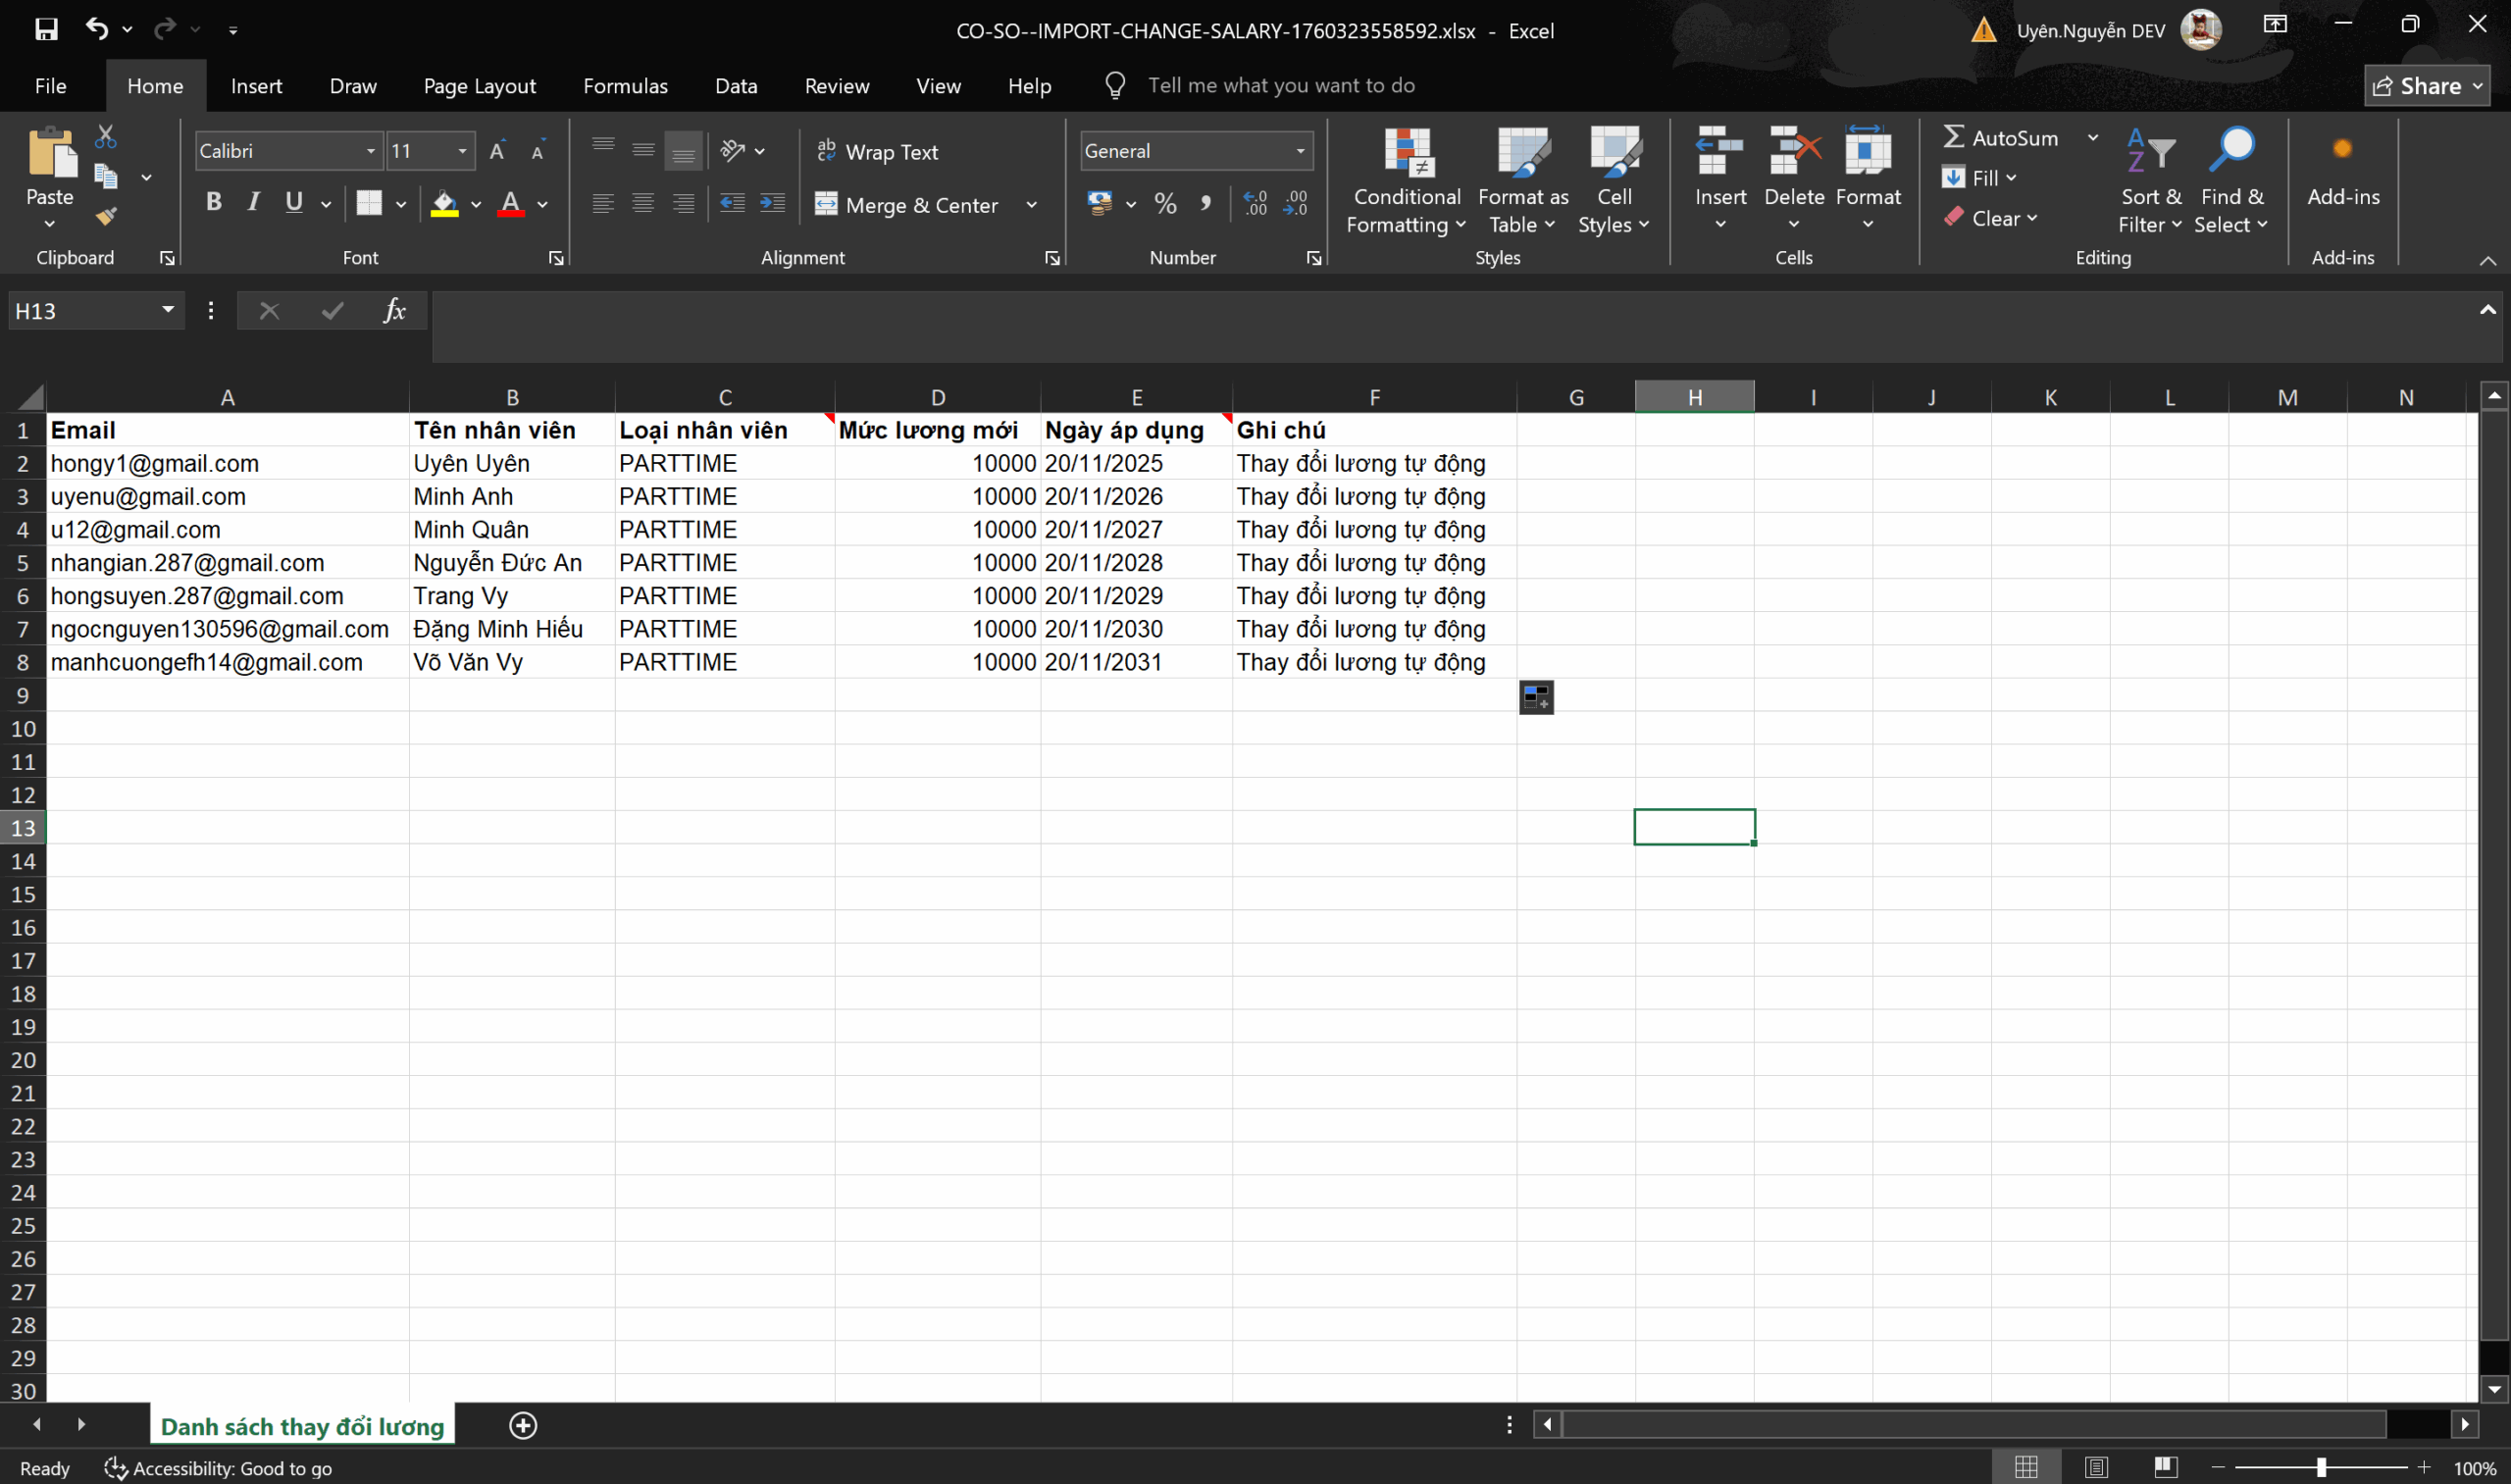The width and height of the screenshot is (2511, 1484).
Task: Click the Increase Font Size icon
Action: pos(497,151)
